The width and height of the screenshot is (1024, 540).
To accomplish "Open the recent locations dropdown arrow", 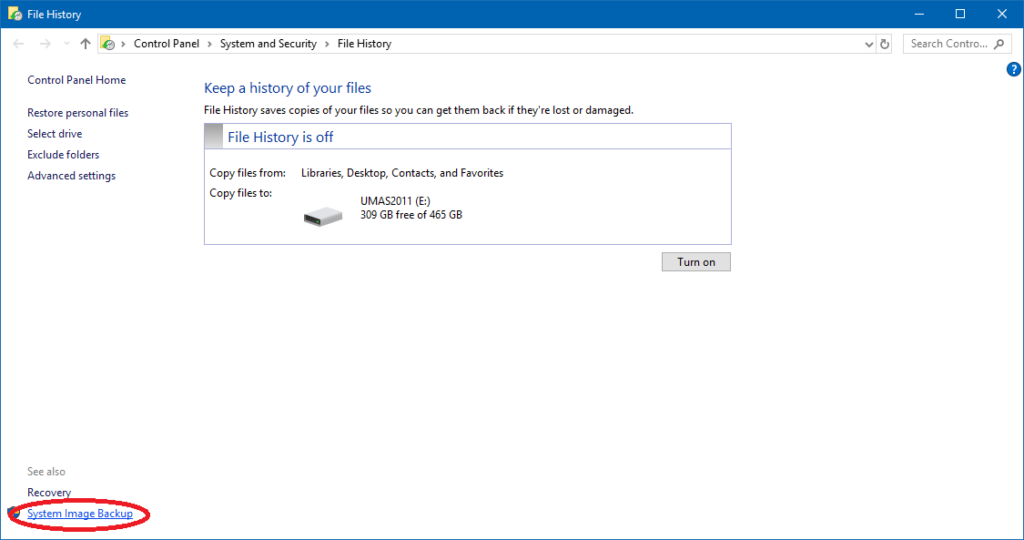I will click(66, 44).
